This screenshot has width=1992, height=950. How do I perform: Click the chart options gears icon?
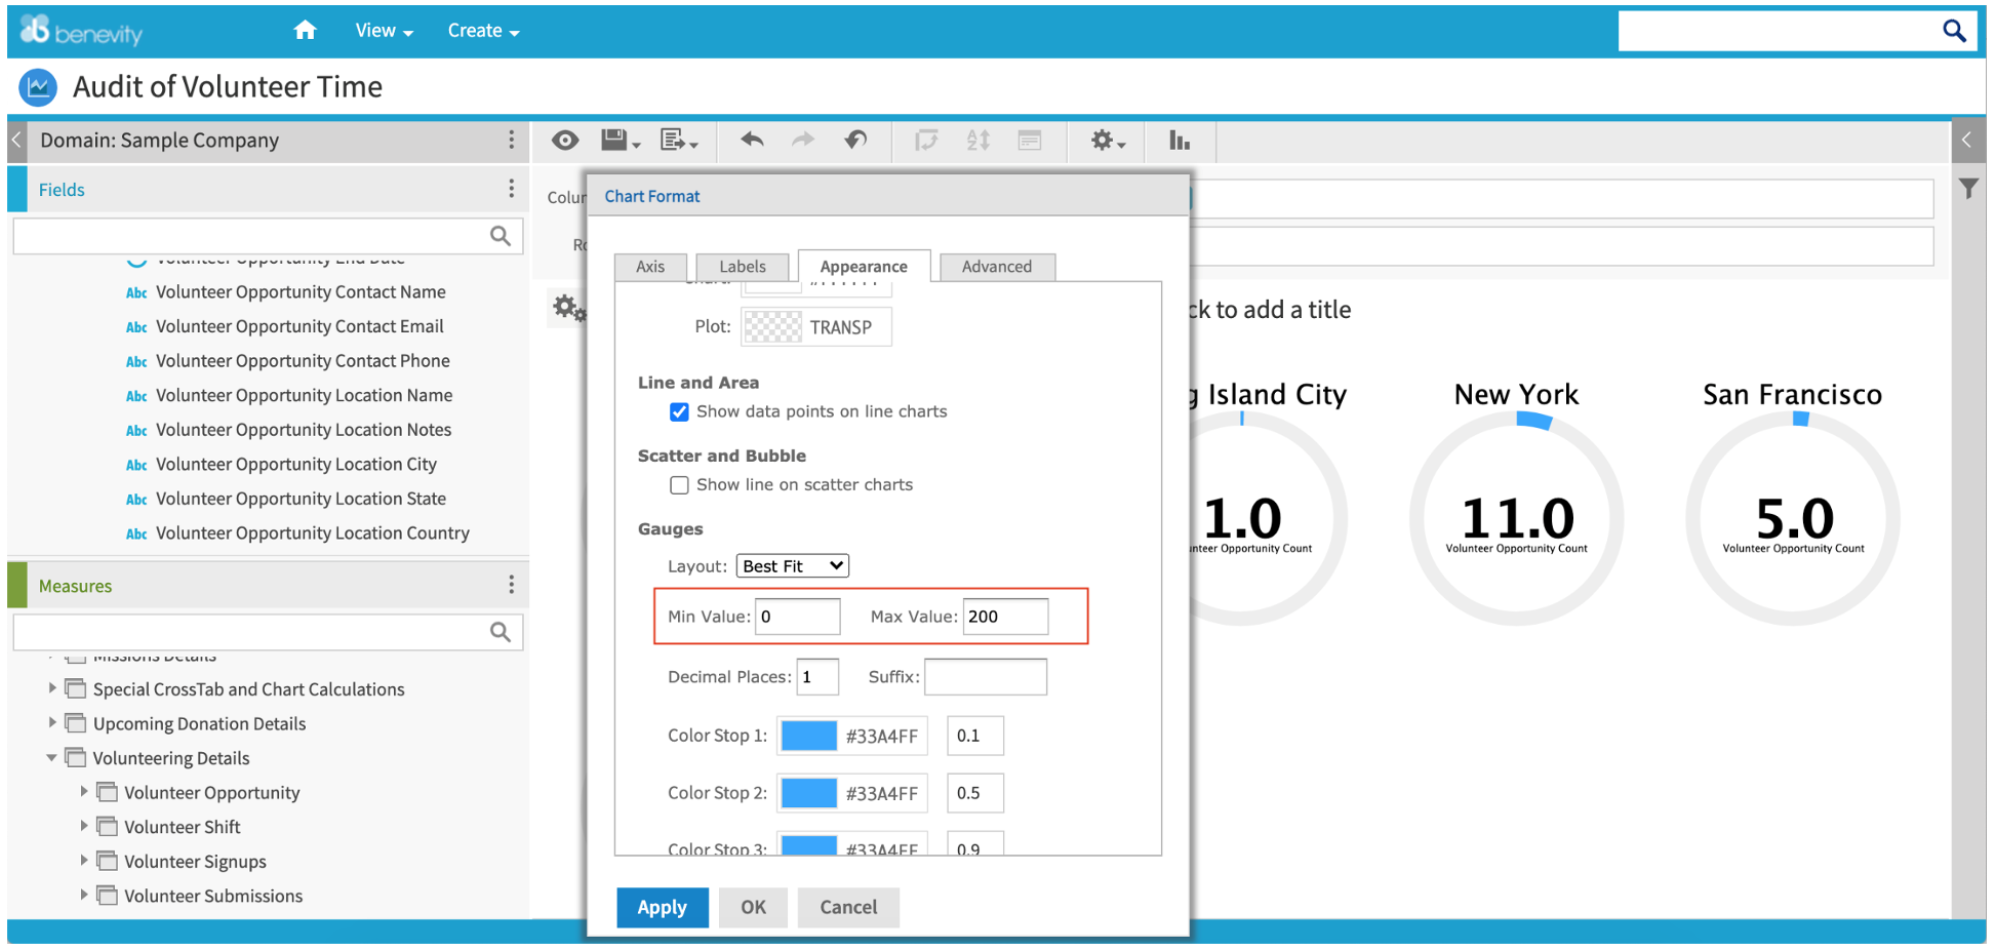click(x=570, y=308)
